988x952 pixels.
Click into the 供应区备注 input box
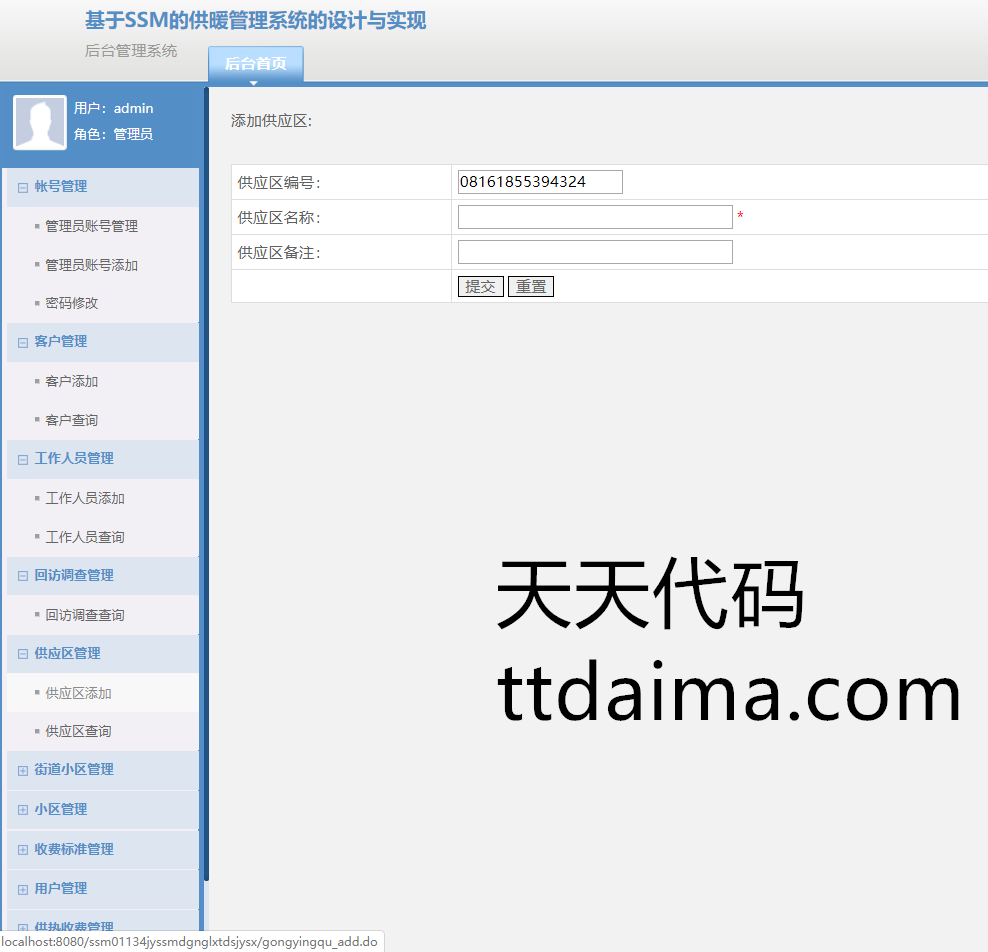tap(595, 252)
